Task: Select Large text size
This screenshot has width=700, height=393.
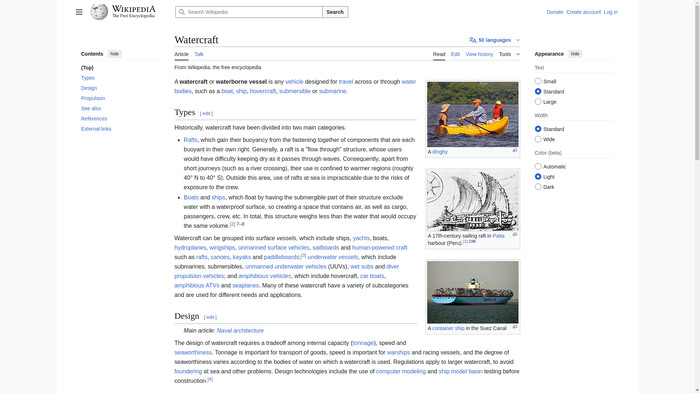Action: point(538,102)
